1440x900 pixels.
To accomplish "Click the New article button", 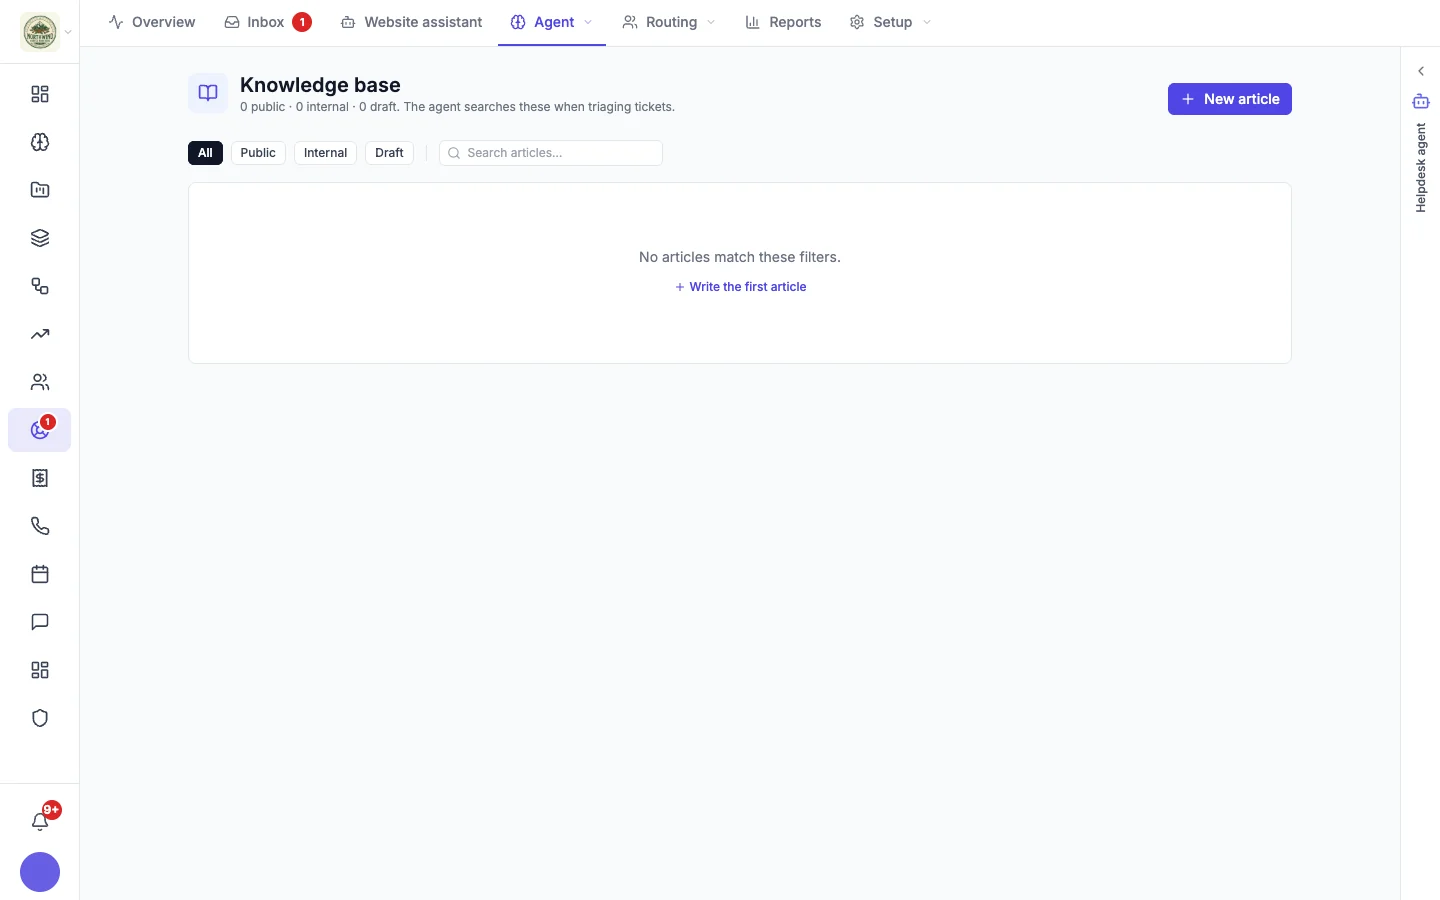I will [1230, 99].
